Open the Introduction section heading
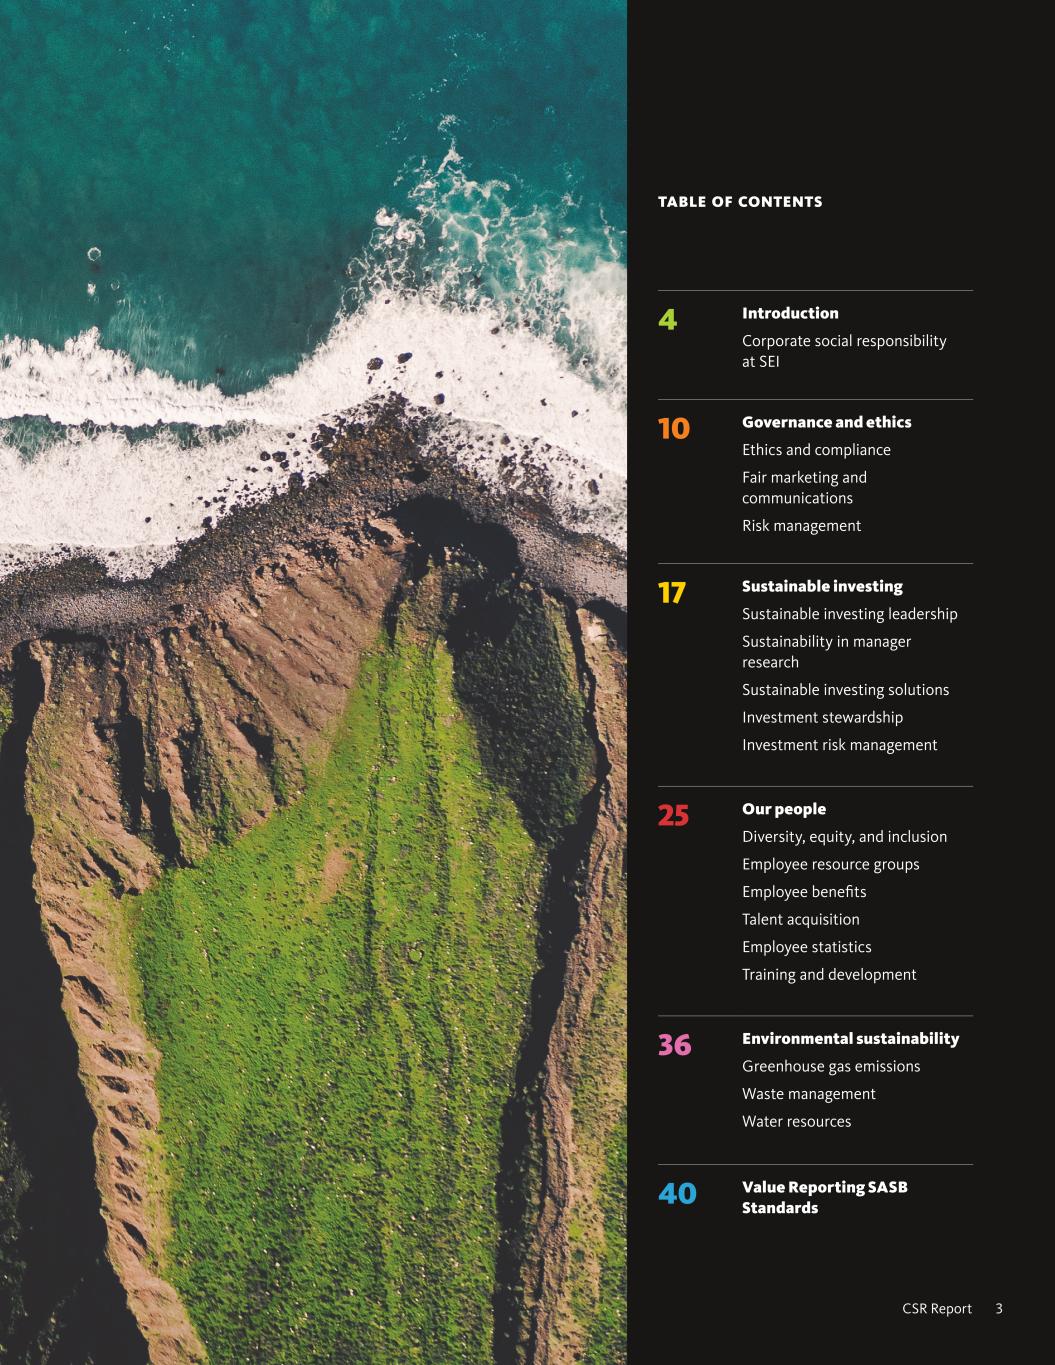 (x=790, y=313)
